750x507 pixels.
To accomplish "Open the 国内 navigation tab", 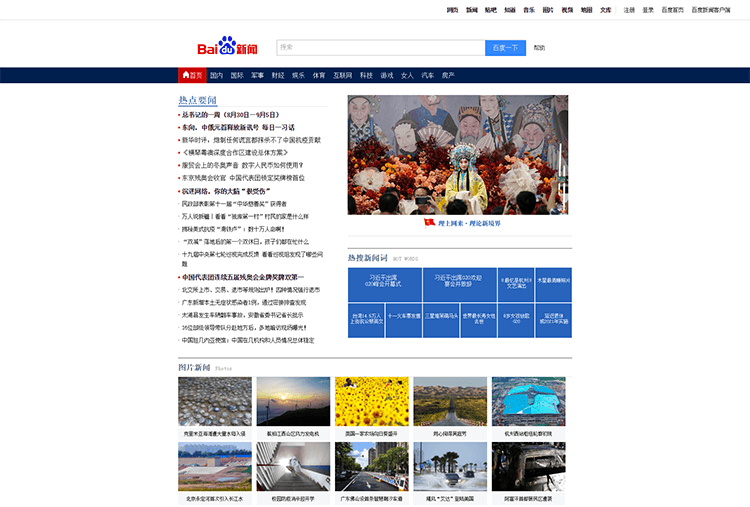I will pos(216,75).
